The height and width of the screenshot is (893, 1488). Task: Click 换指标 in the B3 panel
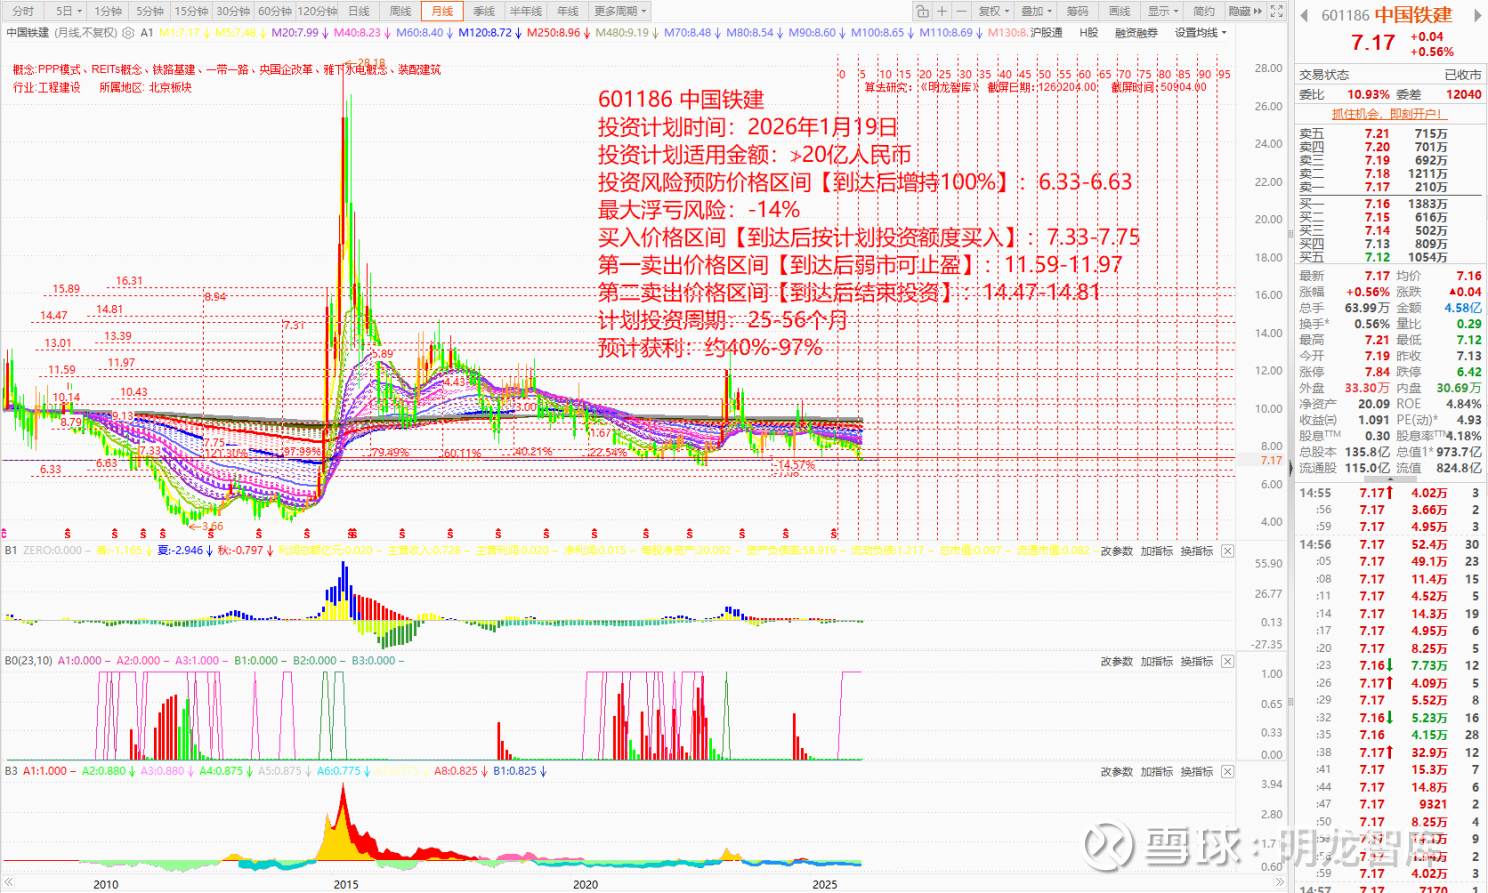click(x=1197, y=772)
